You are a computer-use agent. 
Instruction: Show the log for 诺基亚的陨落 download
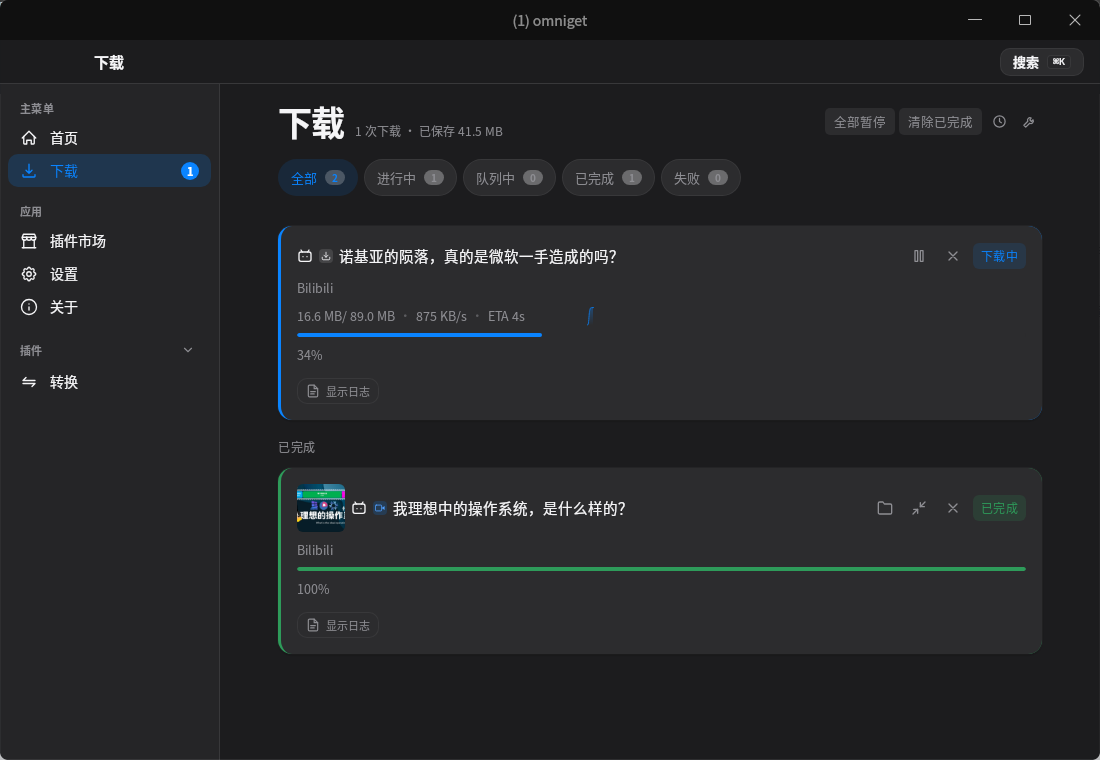coord(338,392)
